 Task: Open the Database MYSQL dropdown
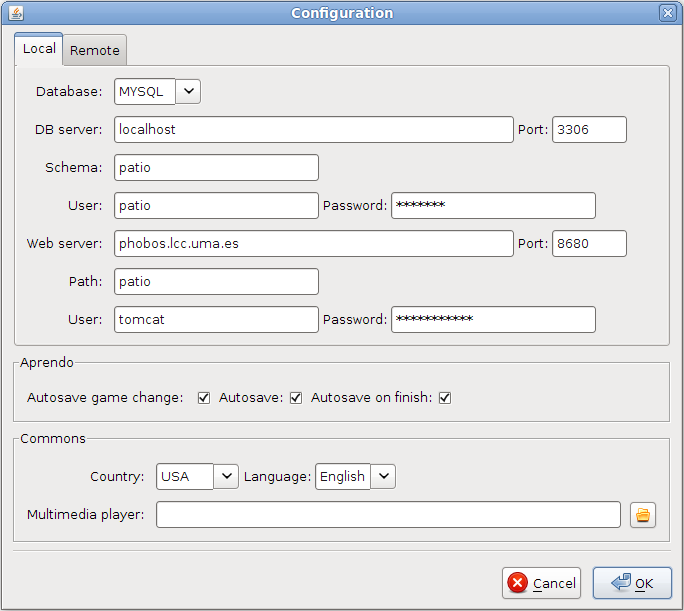188,92
